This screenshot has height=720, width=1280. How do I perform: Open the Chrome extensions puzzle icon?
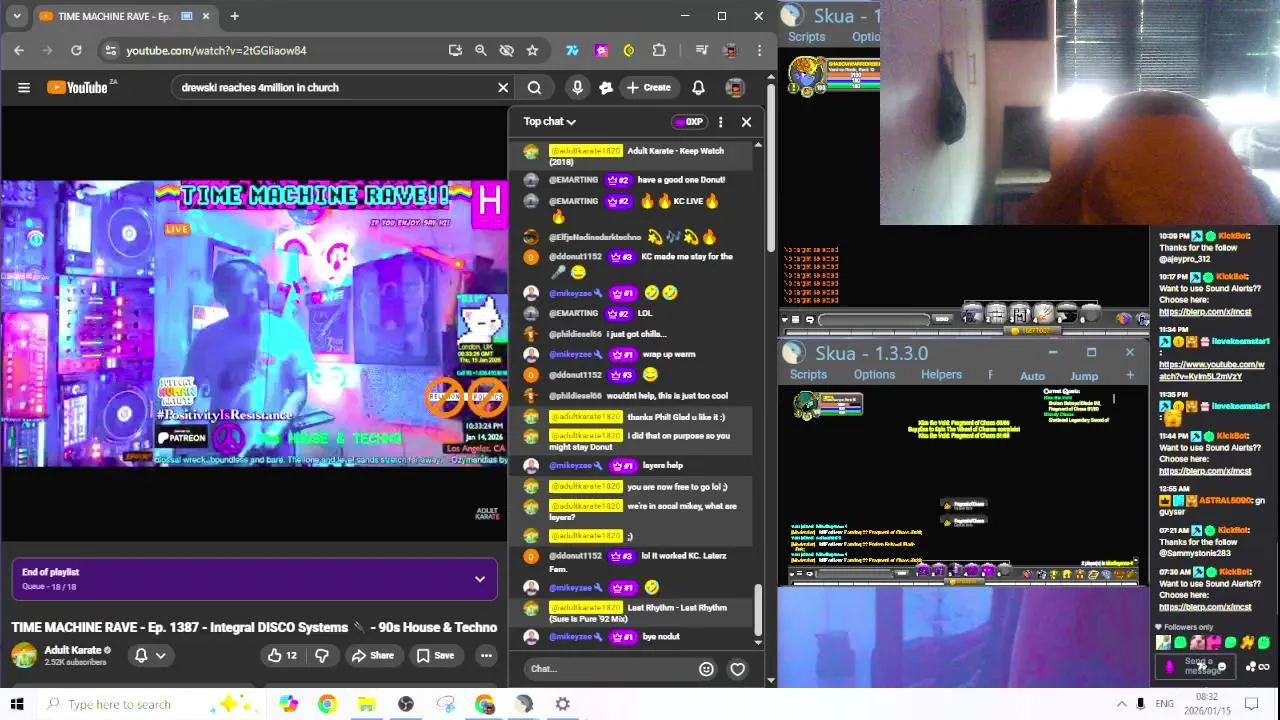pyautogui.click(x=658, y=50)
